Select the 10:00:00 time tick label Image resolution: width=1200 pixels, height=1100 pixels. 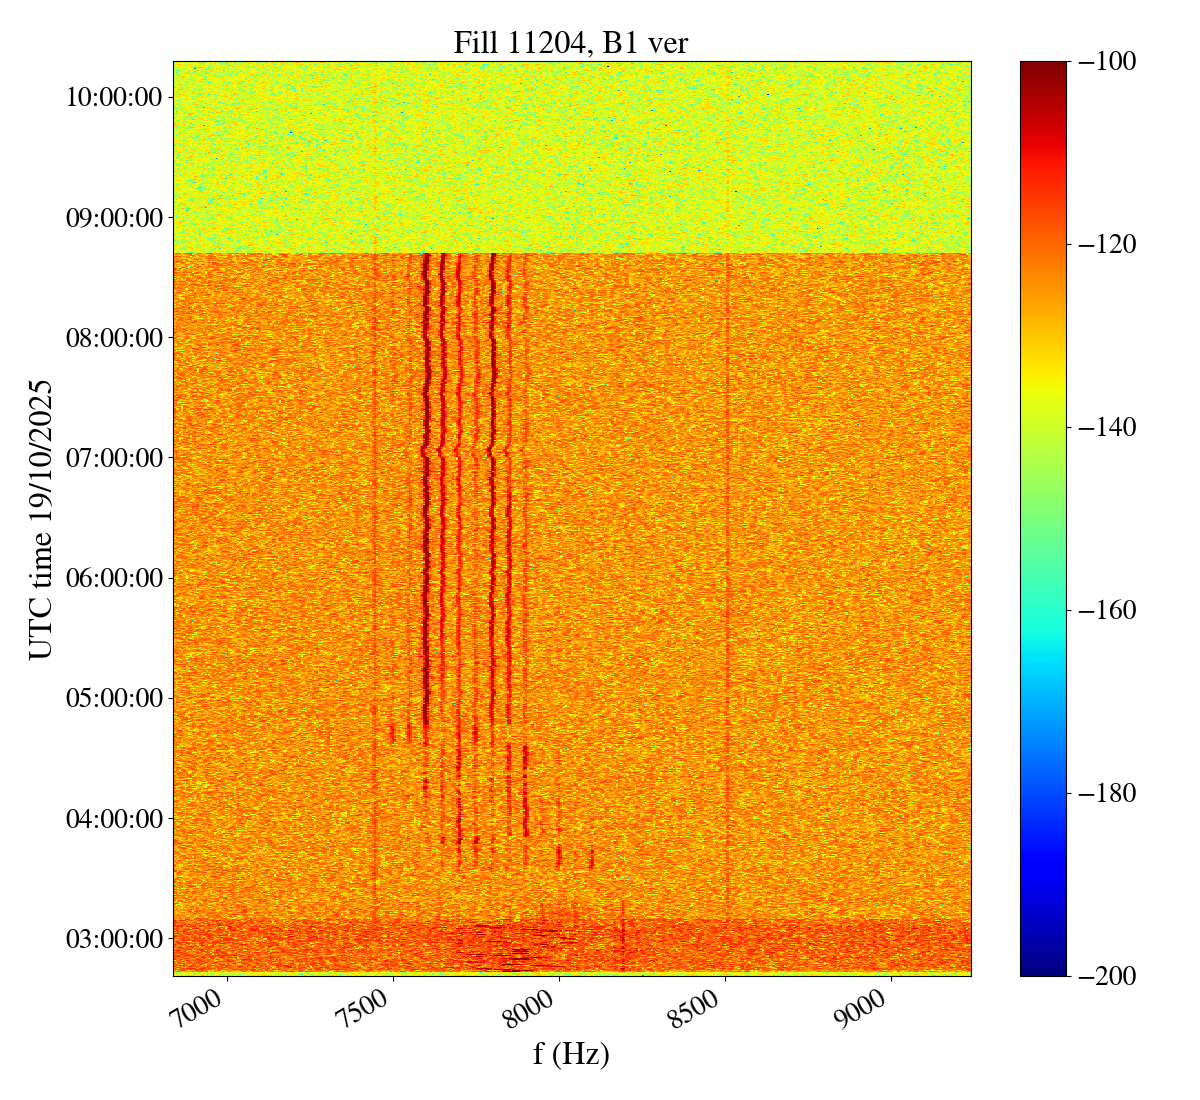[113, 98]
